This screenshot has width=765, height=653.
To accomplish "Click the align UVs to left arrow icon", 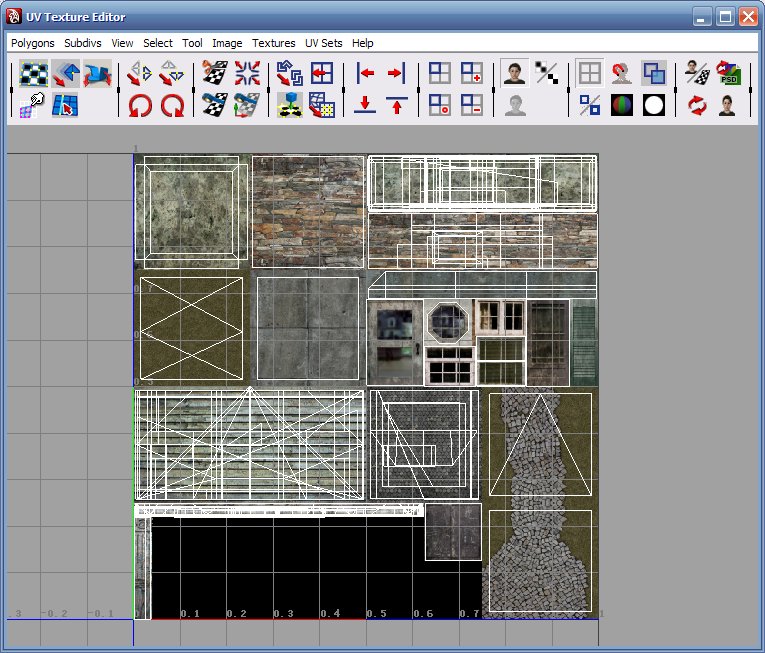I will (365, 73).
